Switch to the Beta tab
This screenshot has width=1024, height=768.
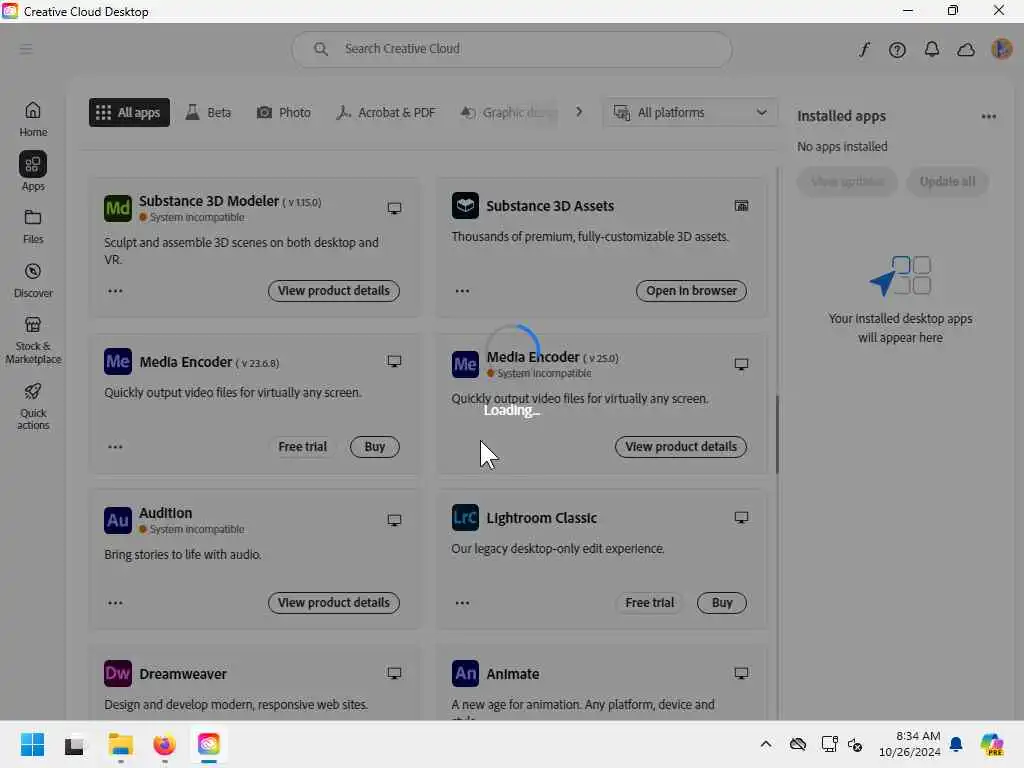(208, 112)
